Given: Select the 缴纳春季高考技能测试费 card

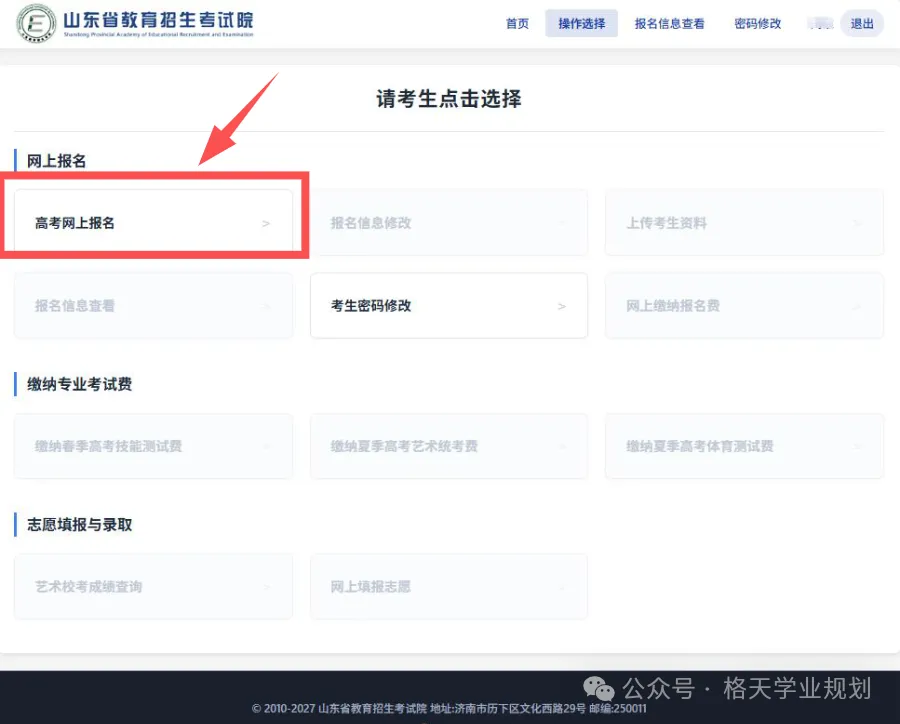Looking at the screenshot, I should point(153,446).
